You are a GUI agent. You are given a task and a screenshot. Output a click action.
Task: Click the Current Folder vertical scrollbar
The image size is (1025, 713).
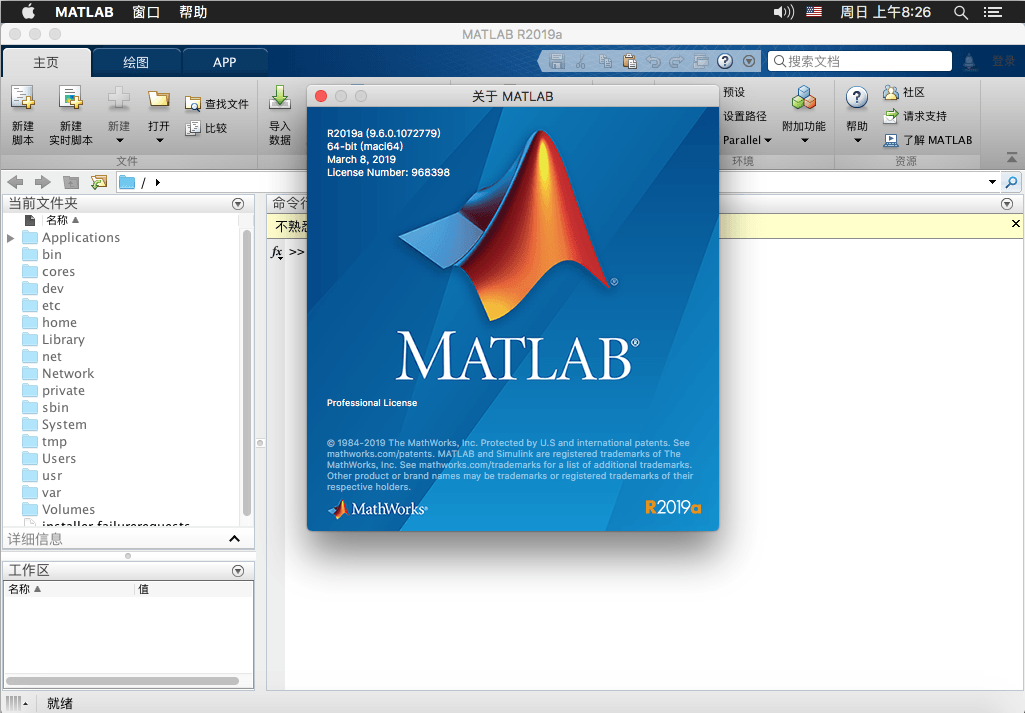coord(247,373)
